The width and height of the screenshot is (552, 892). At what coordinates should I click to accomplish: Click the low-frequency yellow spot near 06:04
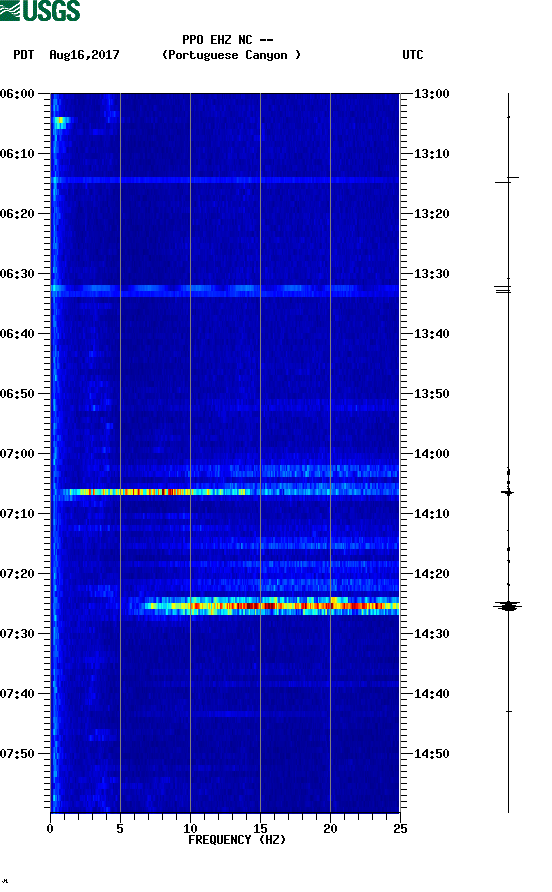60,121
